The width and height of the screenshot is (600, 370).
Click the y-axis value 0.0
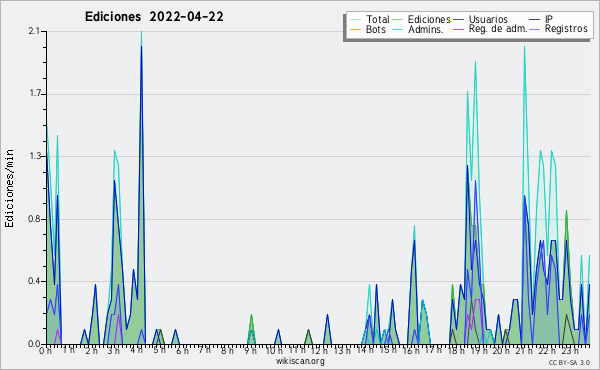coord(34,344)
